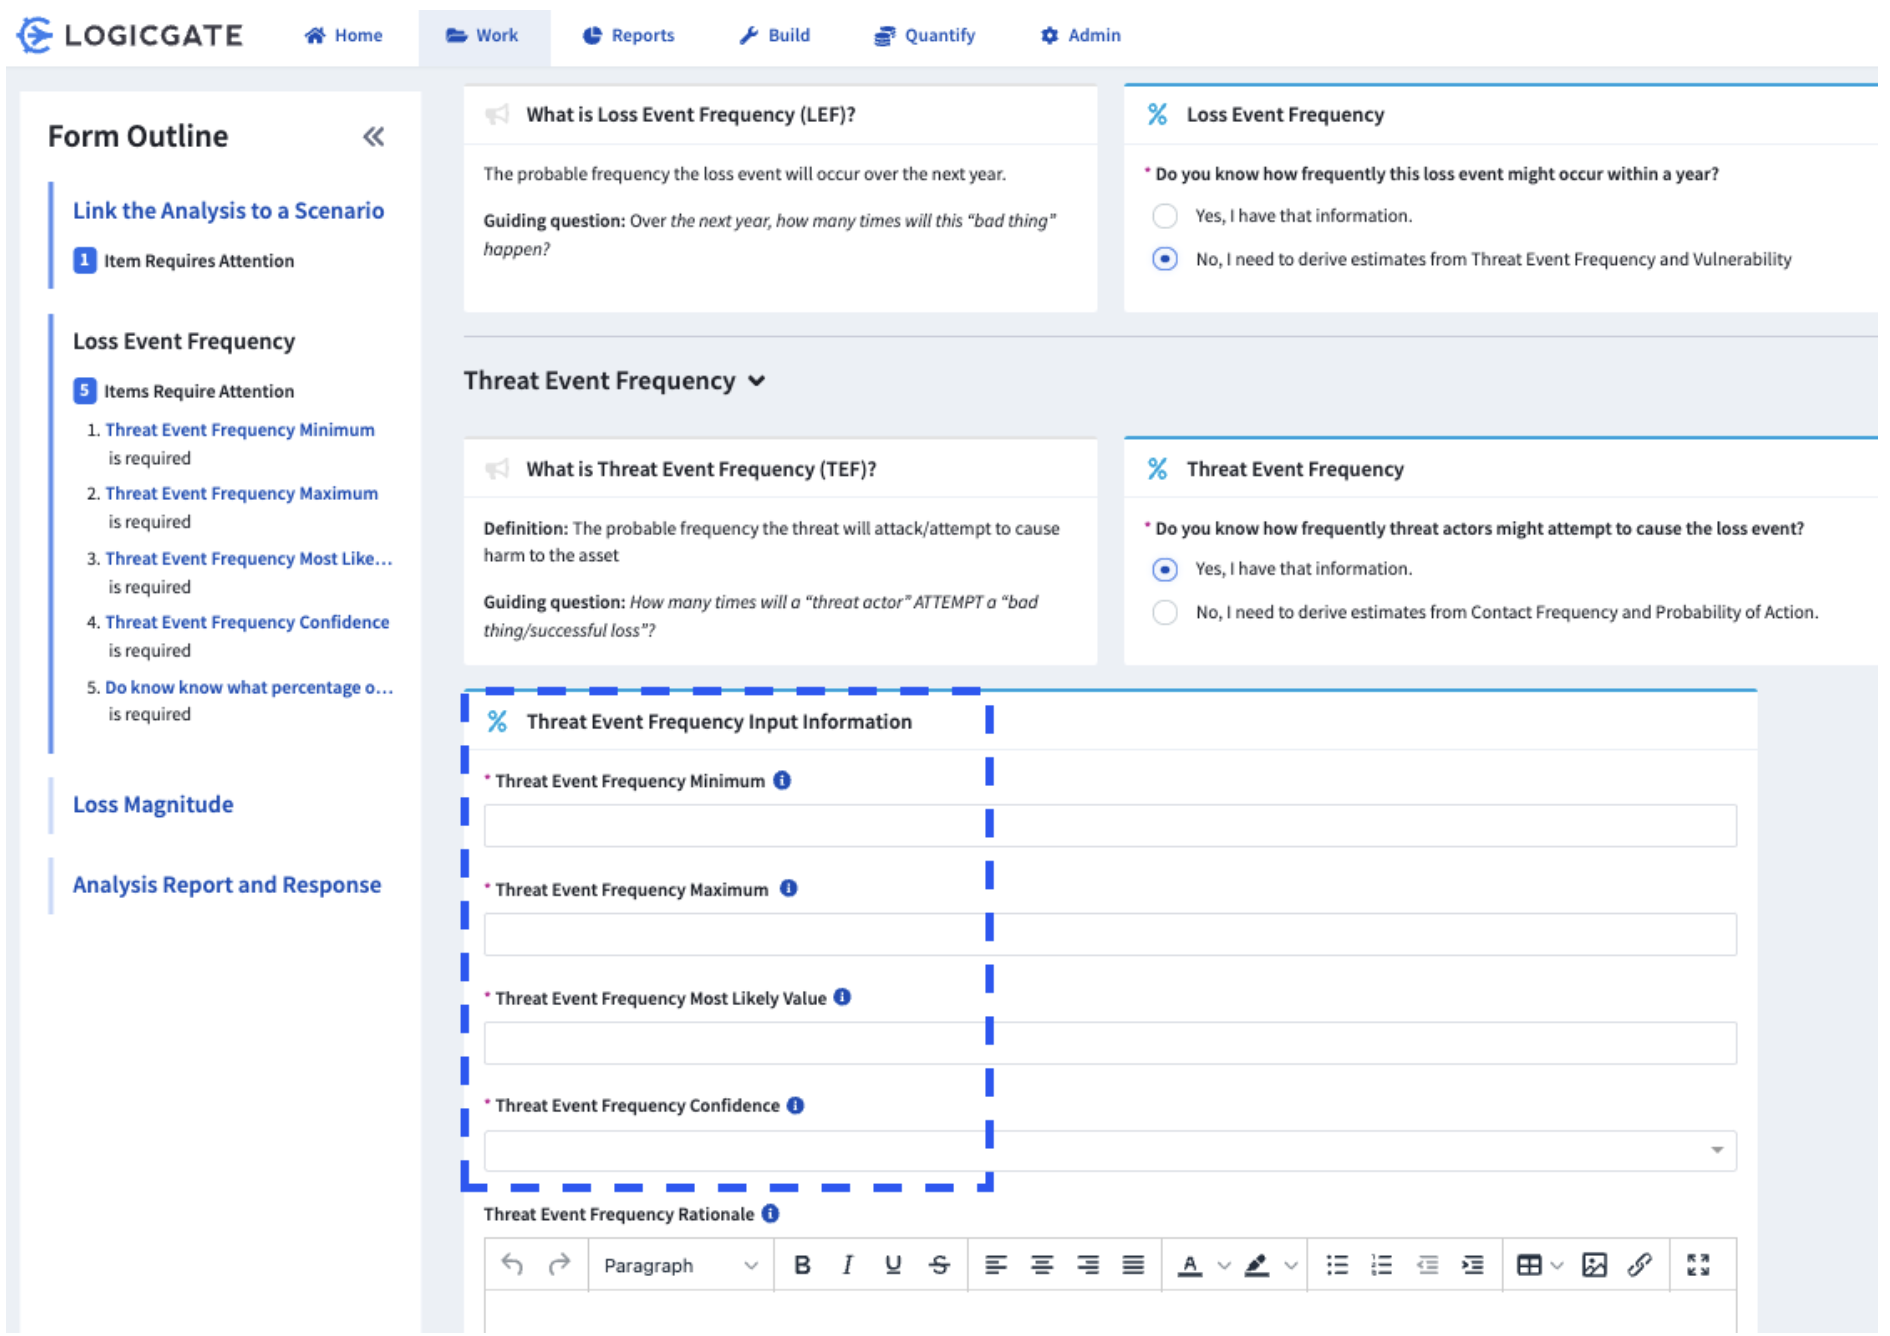Image resolution: width=1890 pixels, height=1336 pixels.
Task: Open the Admin tab
Action: [x=1080, y=35]
